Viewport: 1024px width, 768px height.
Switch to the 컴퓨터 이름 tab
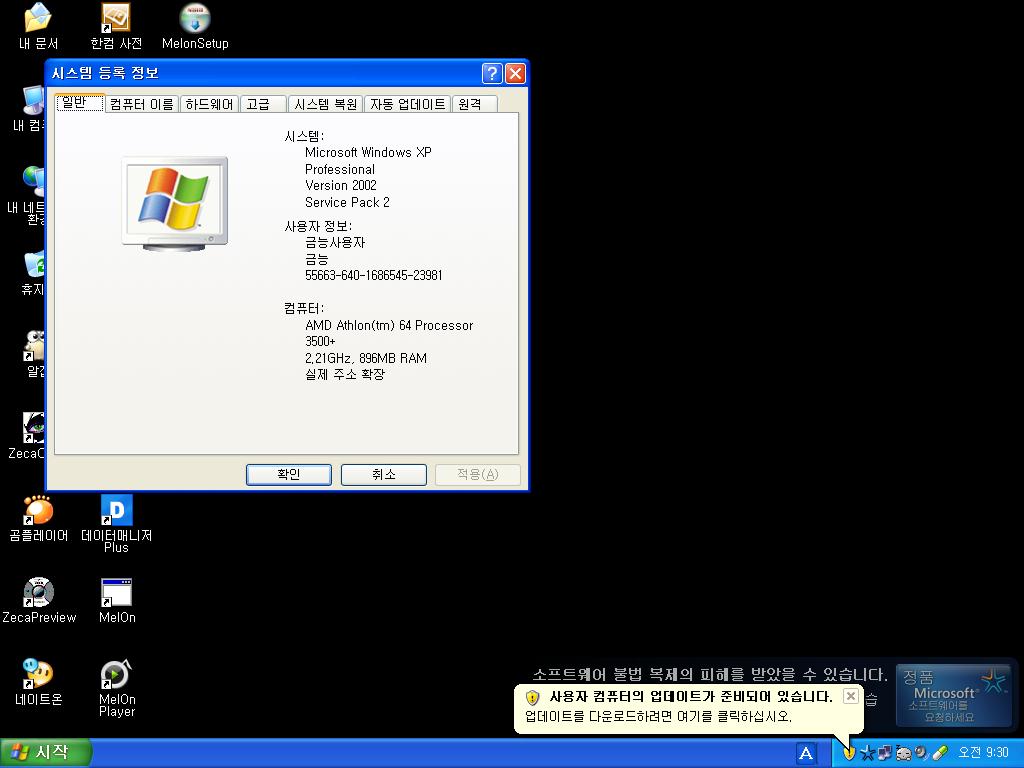pos(142,104)
